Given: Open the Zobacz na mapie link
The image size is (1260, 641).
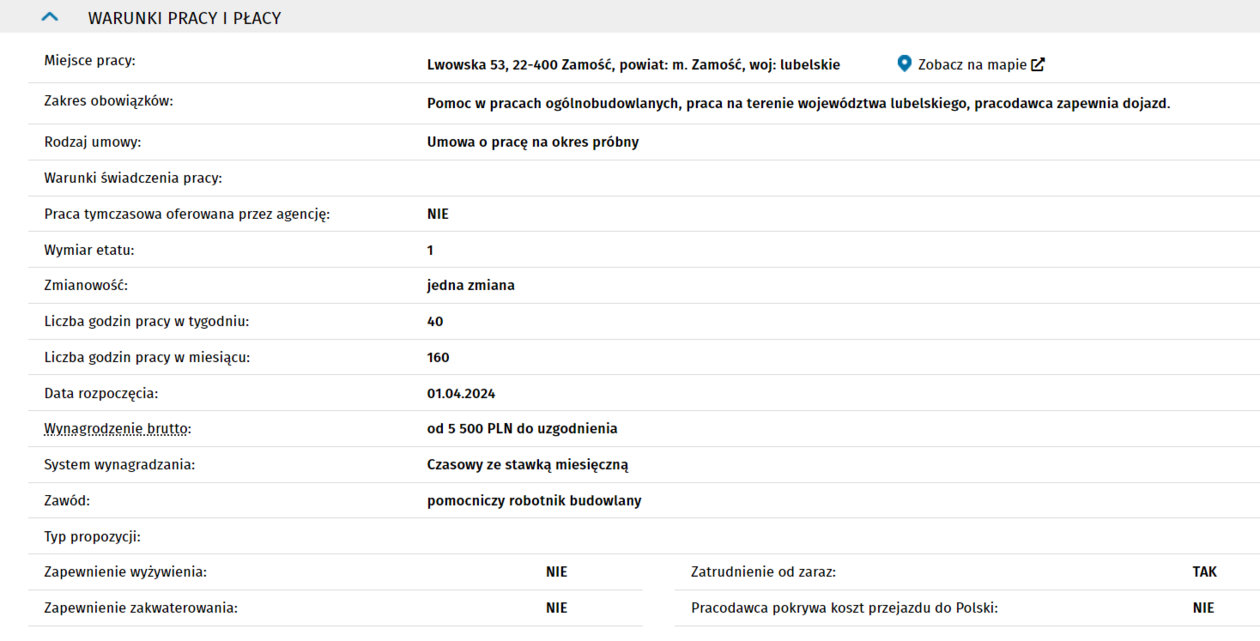Looking at the screenshot, I should pos(971,65).
